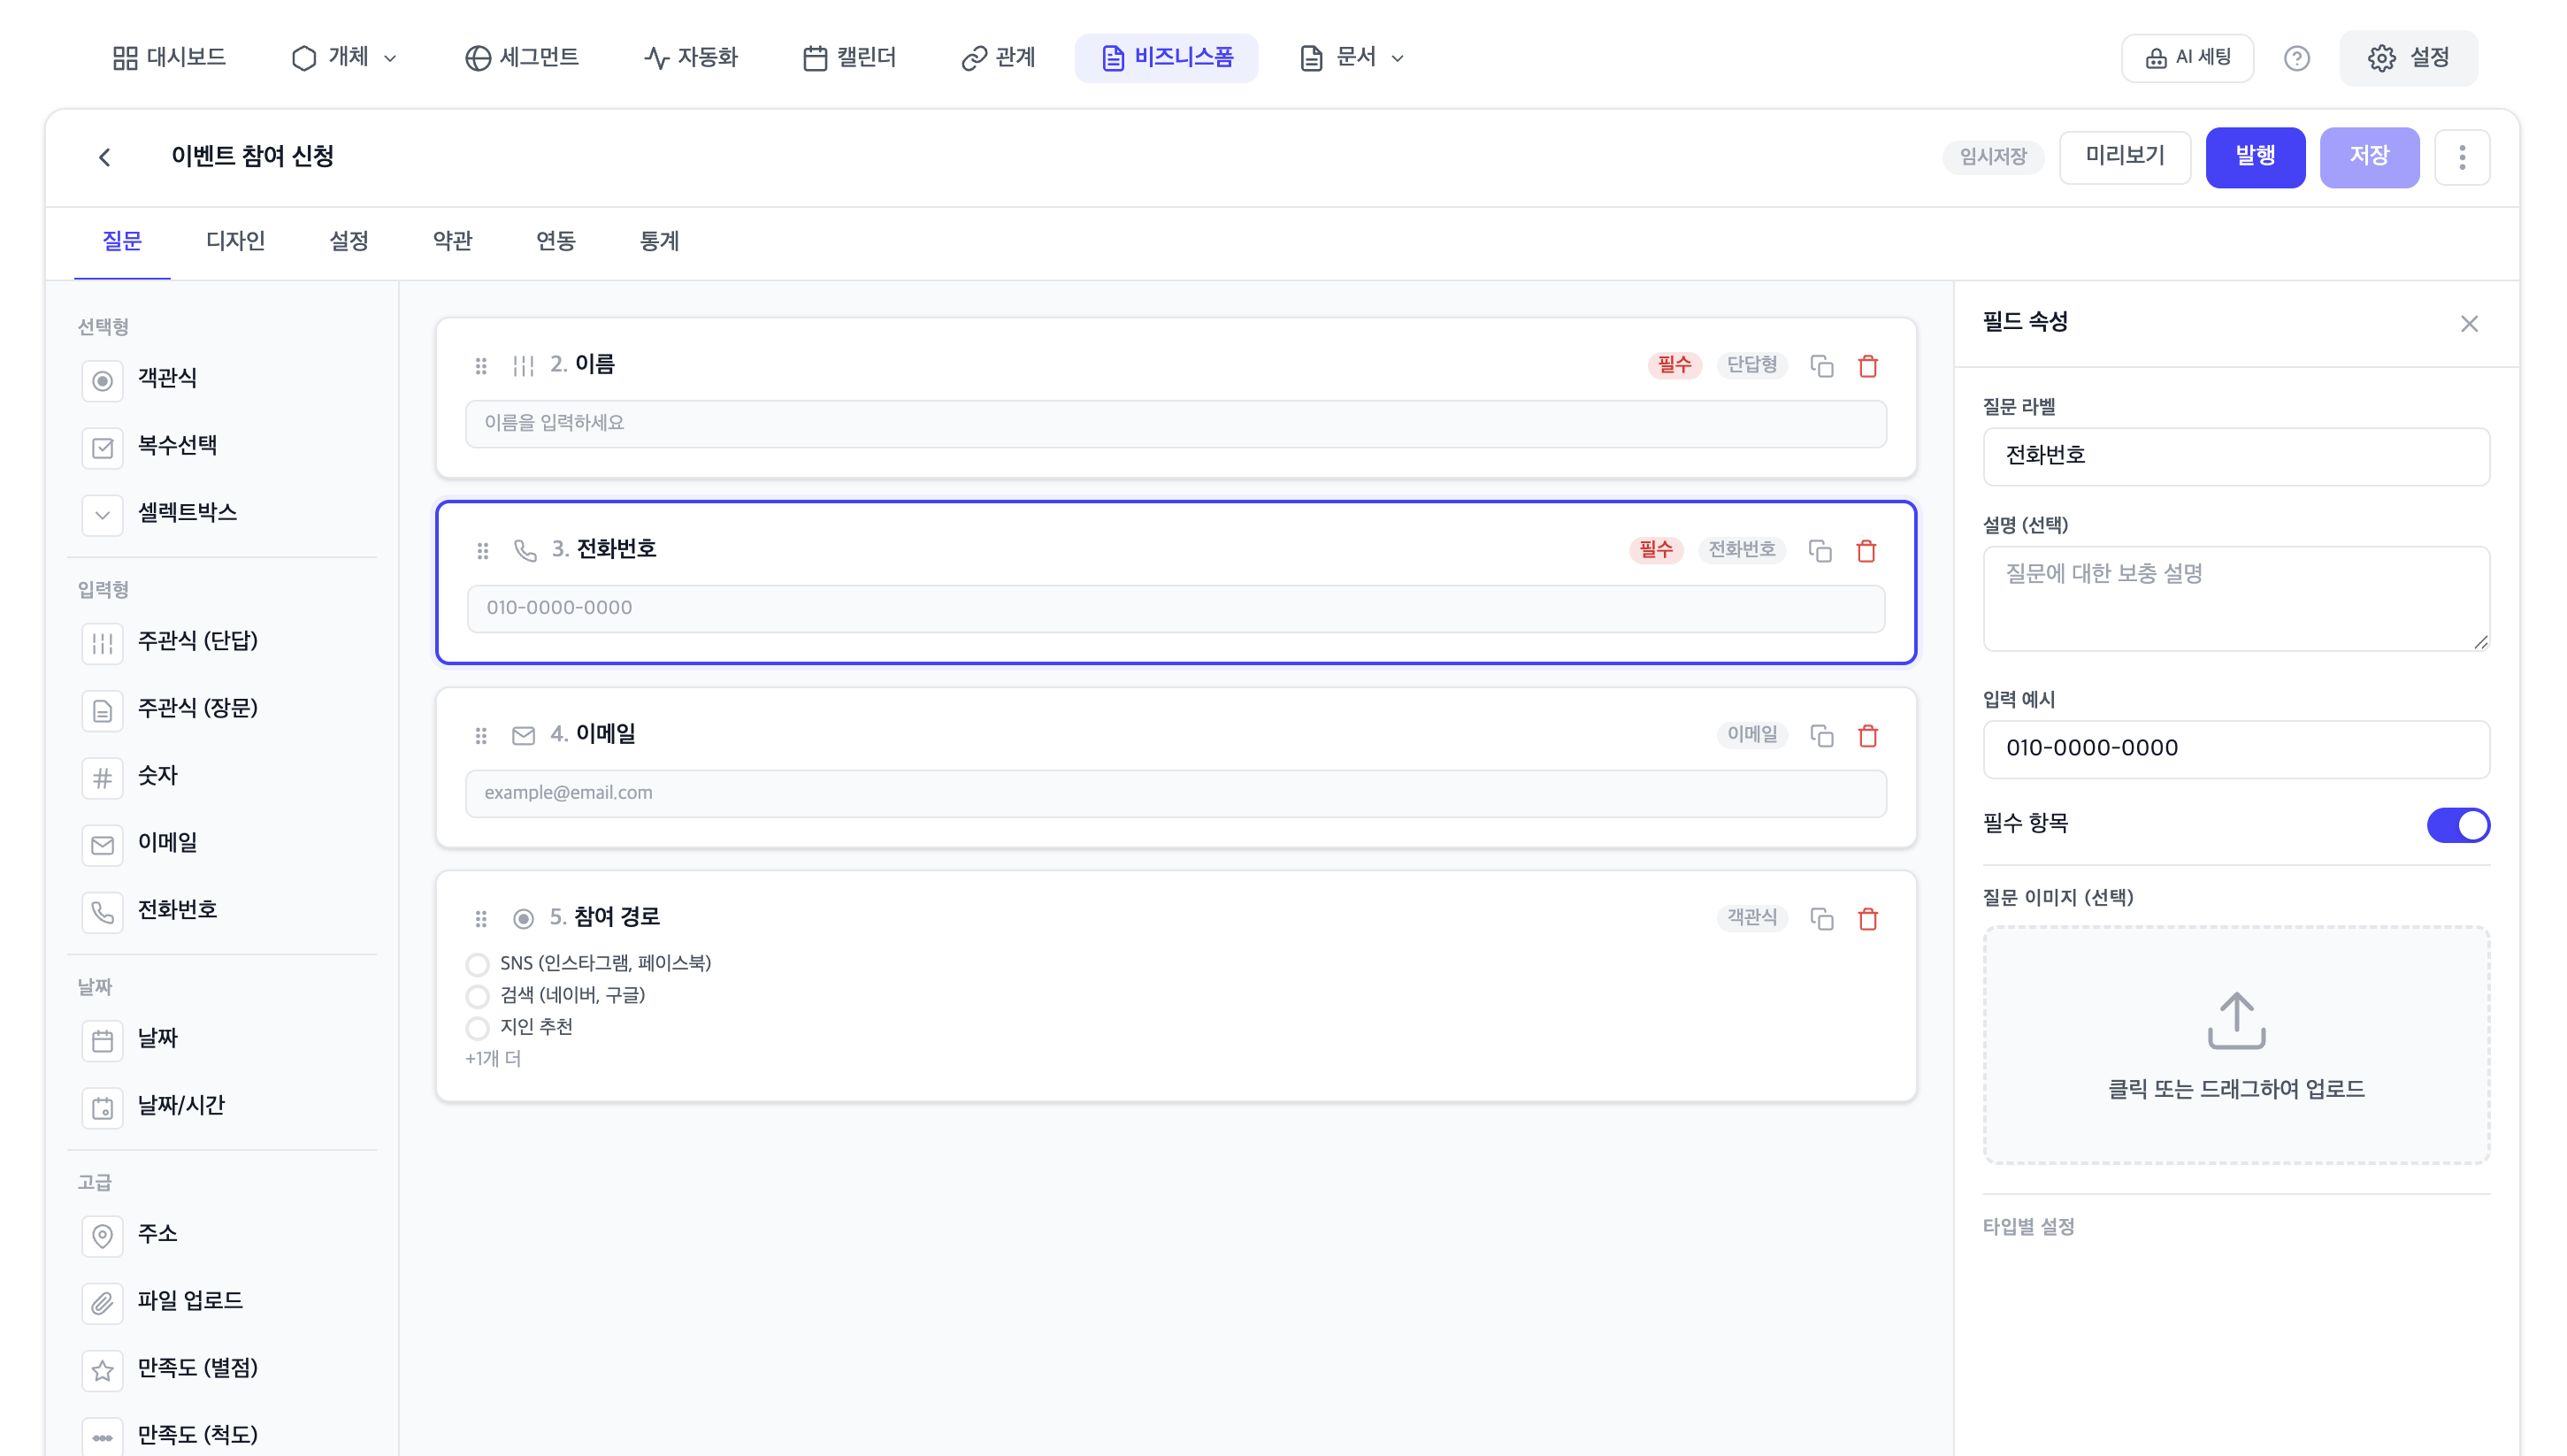Screen dimensions: 2567x1456
Task: Duplicate the 이름 field using copy icon
Action: [x=1822, y=366]
